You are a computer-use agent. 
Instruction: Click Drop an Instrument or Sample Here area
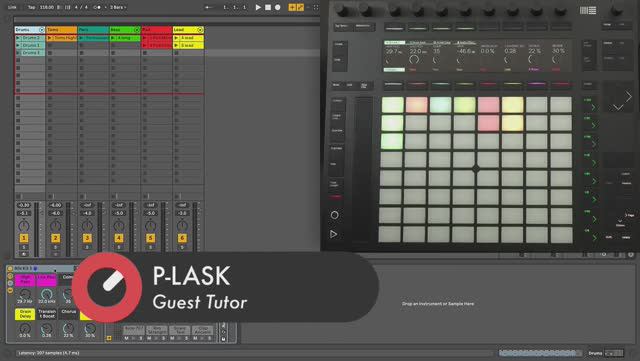tap(438, 304)
